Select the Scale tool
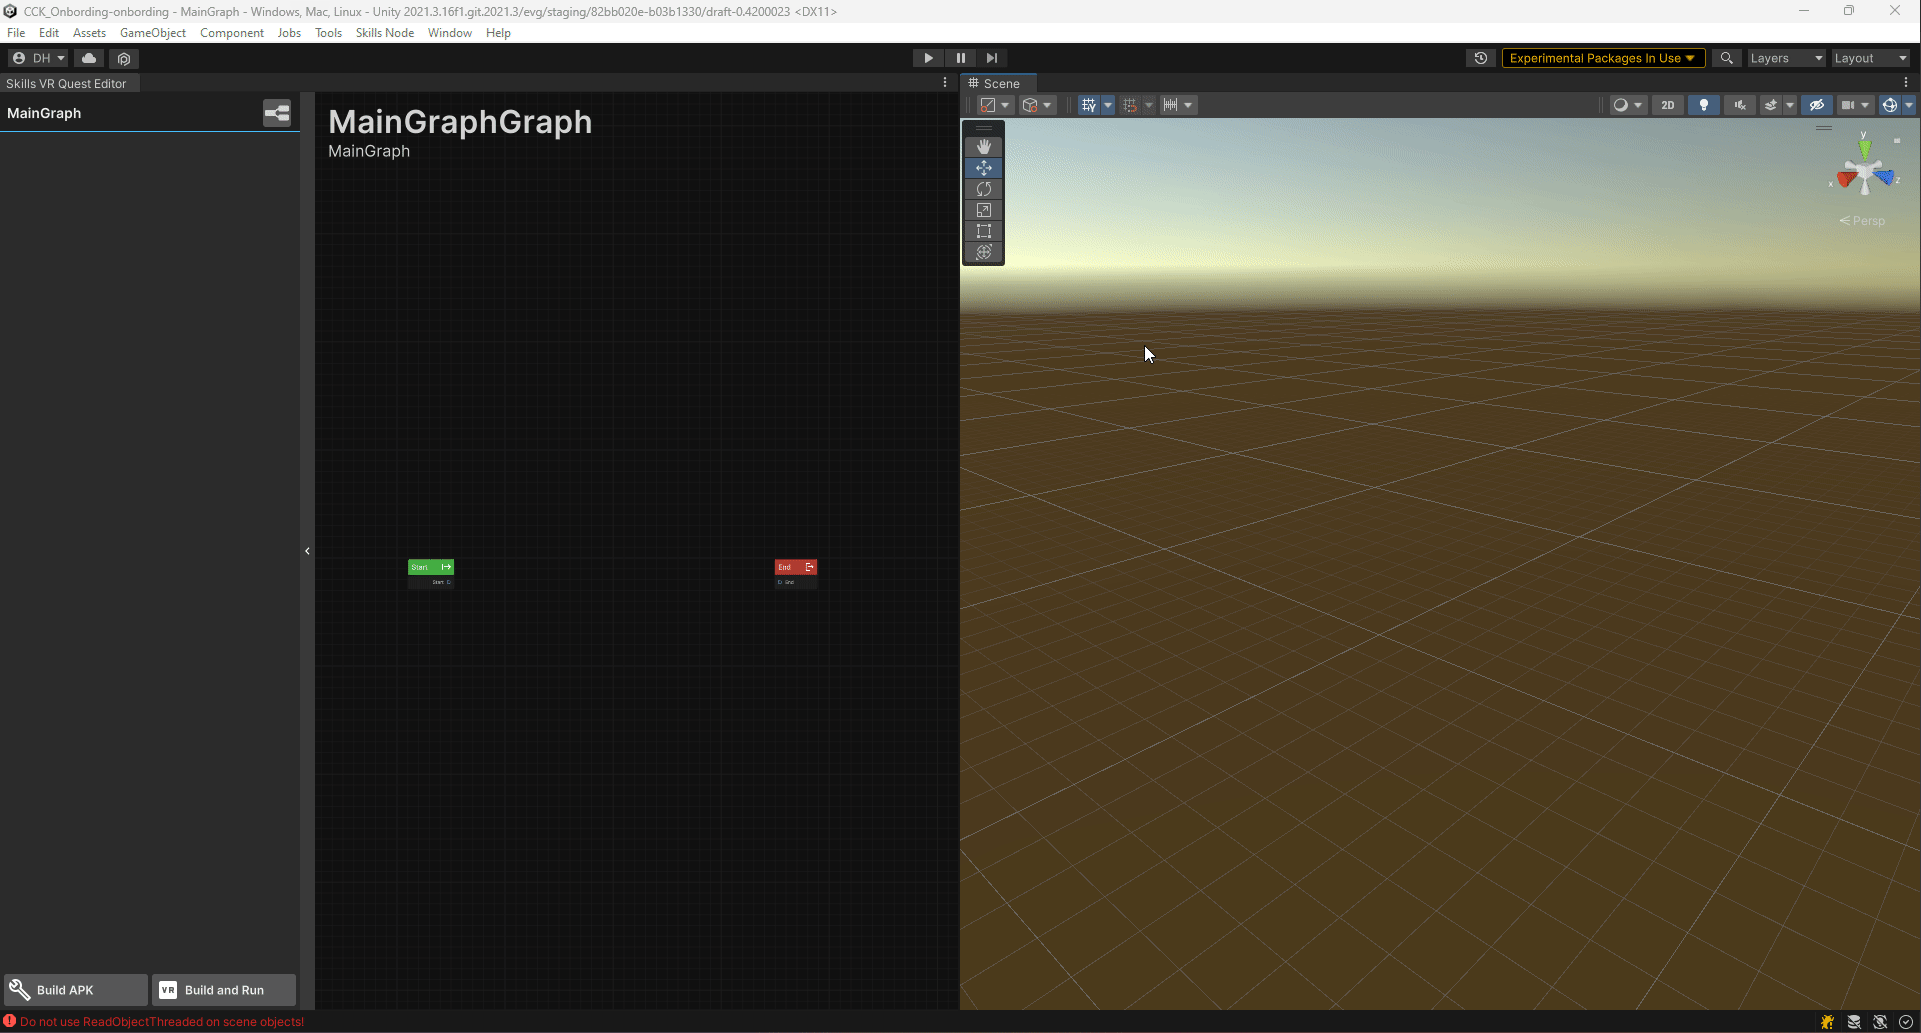 [984, 210]
